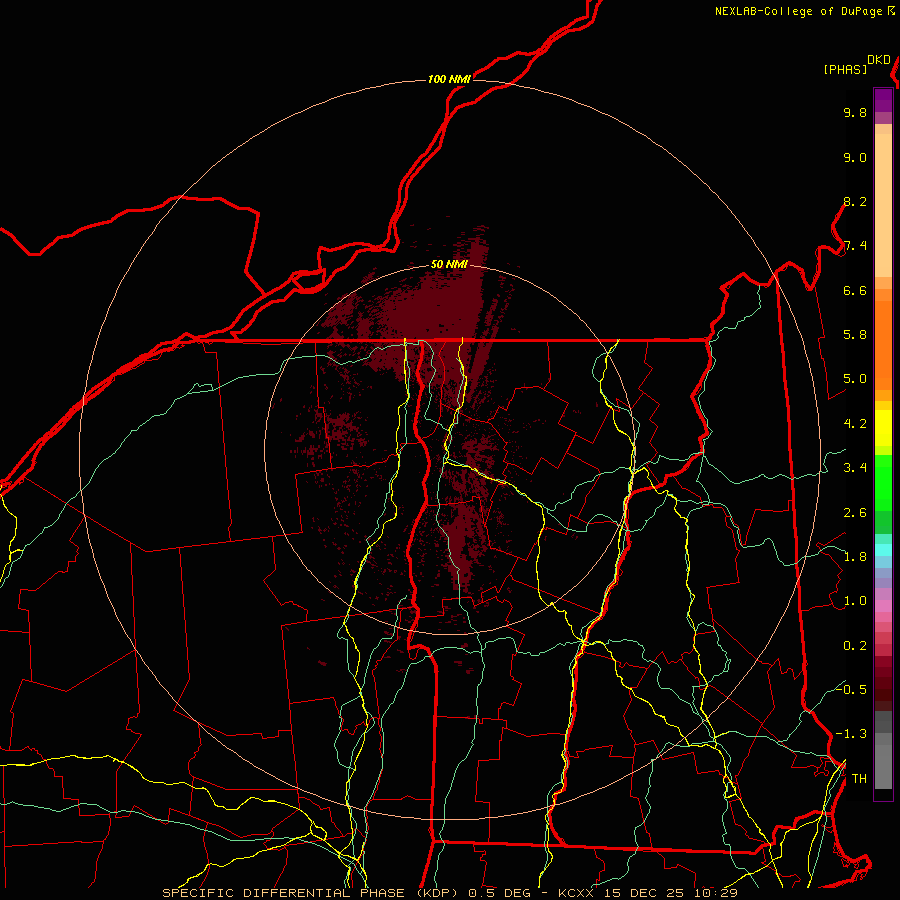Click the 2.6 color scale value
This screenshot has height=900, width=900.
[855, 513]
